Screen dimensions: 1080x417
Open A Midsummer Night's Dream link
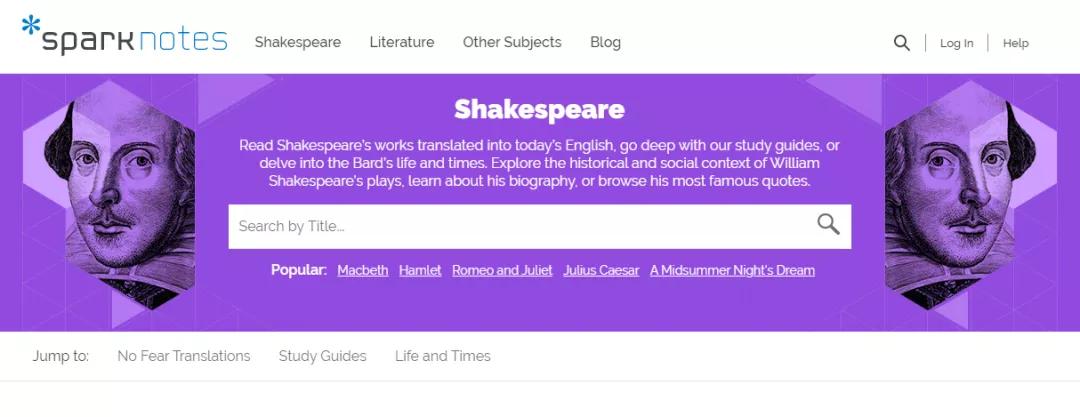[x=732, y=270]
